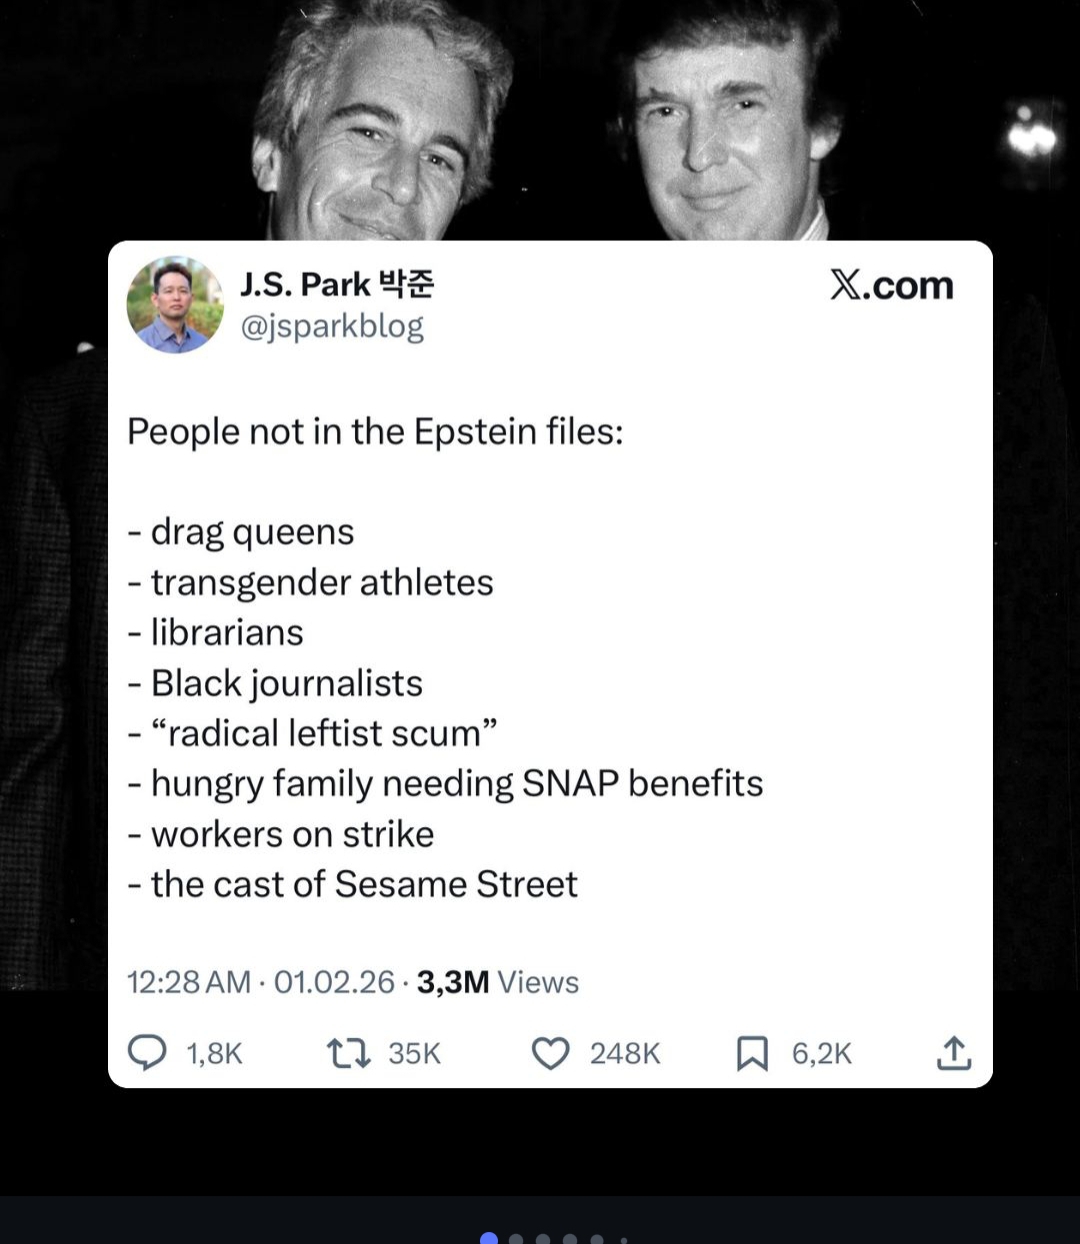Like the post with the heart icon
The width and height of the screenshot is (1080, 1244).
point(550,1053)
